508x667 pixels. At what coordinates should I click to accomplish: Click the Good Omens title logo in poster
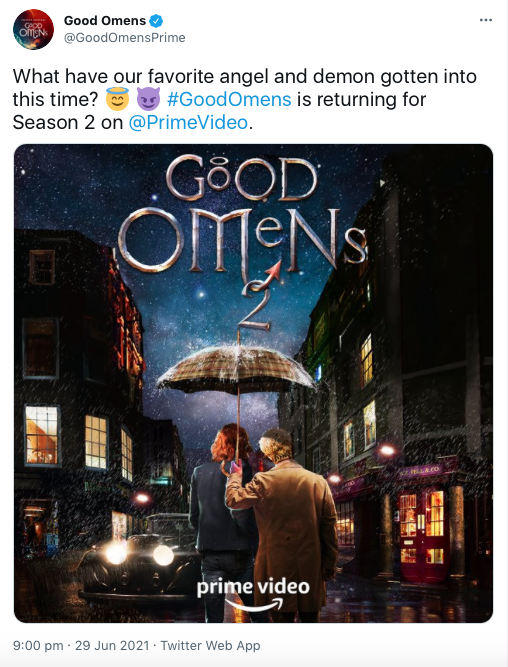pyautogui.click(x=241, y=217)
